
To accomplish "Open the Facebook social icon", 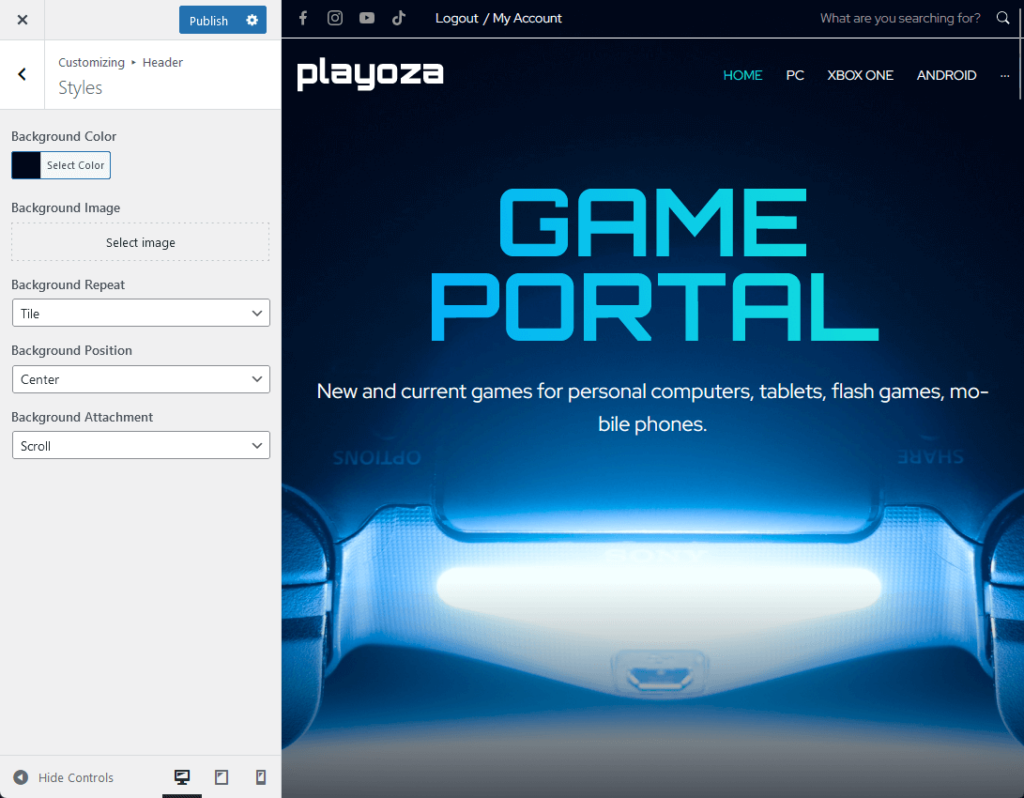I will tap(303, 18).
